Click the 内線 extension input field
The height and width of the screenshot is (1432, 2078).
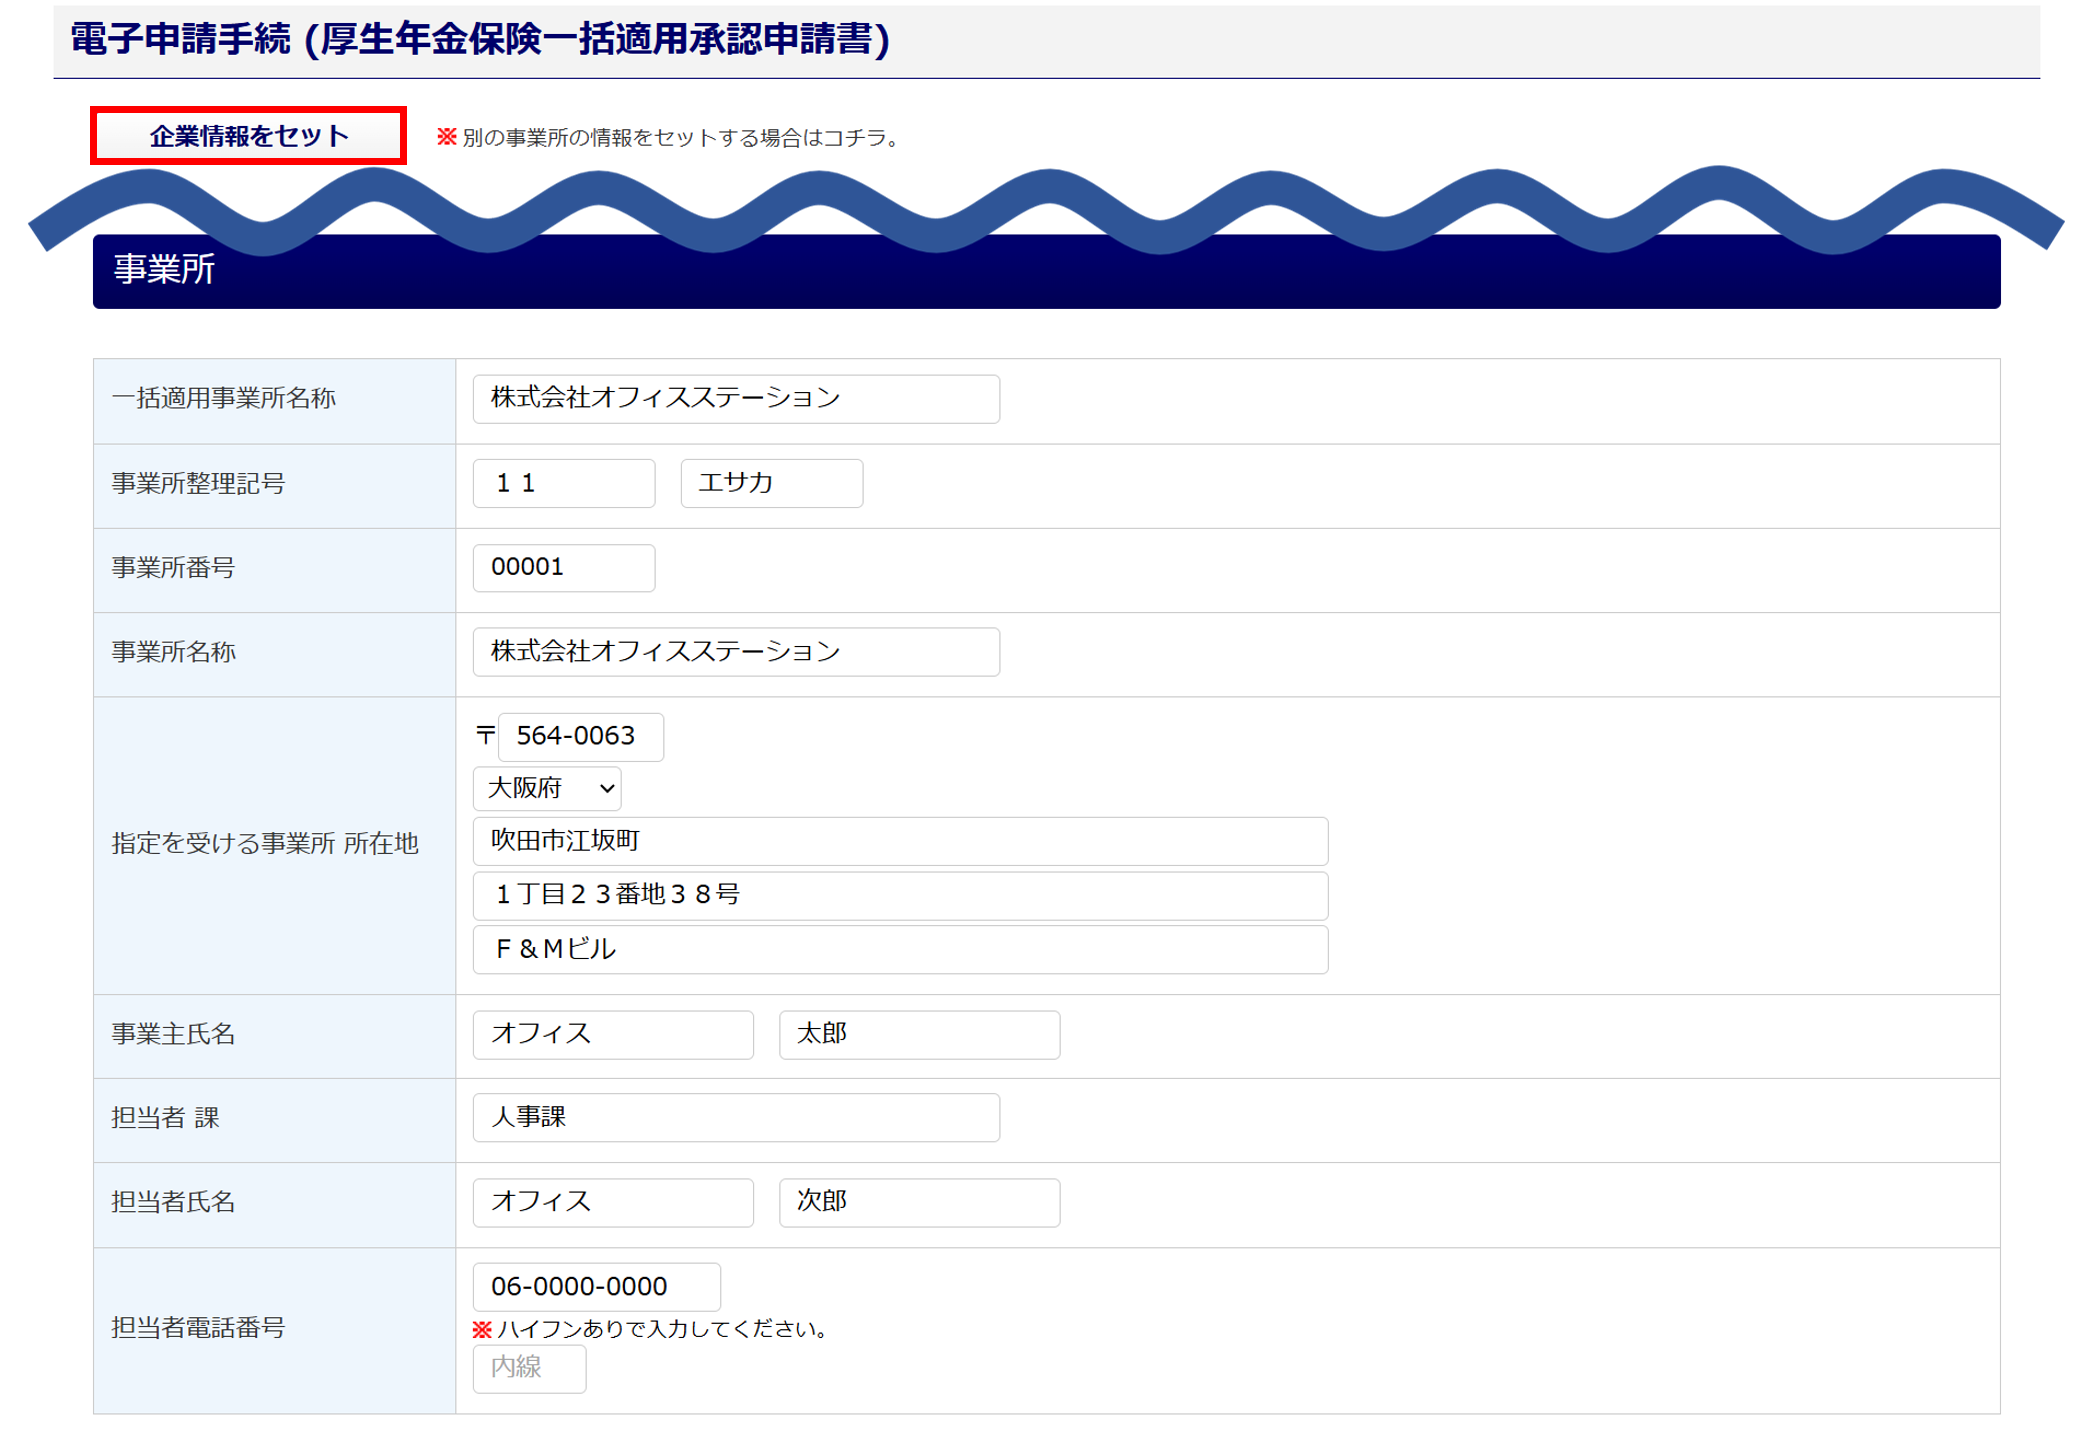(x=529, y=1368)
